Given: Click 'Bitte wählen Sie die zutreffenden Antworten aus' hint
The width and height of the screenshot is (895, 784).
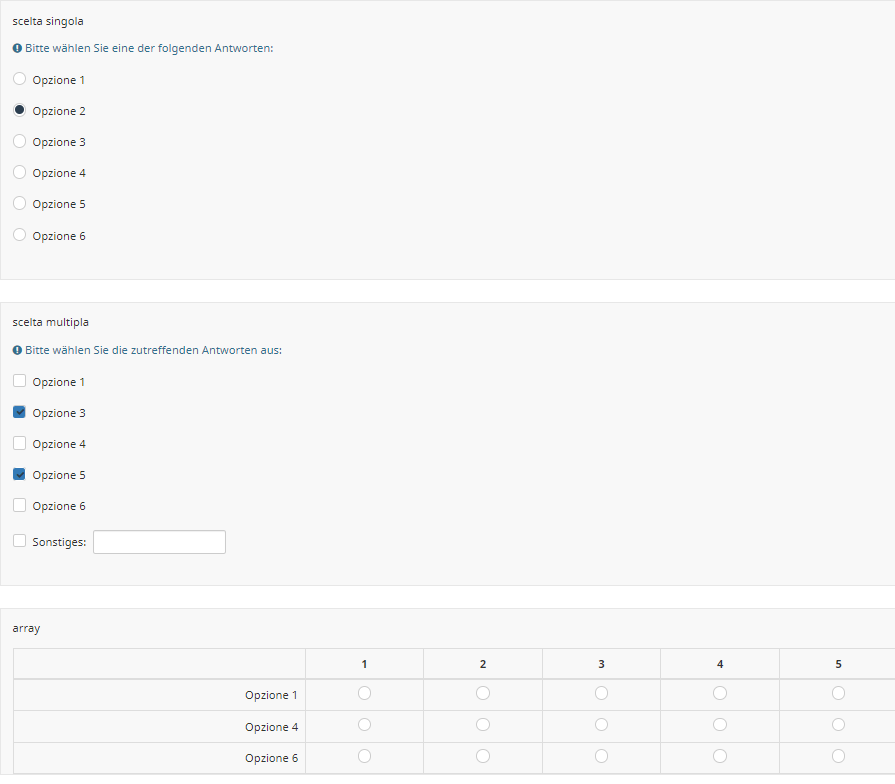Looking at the screenshot, I should [154, 350].
